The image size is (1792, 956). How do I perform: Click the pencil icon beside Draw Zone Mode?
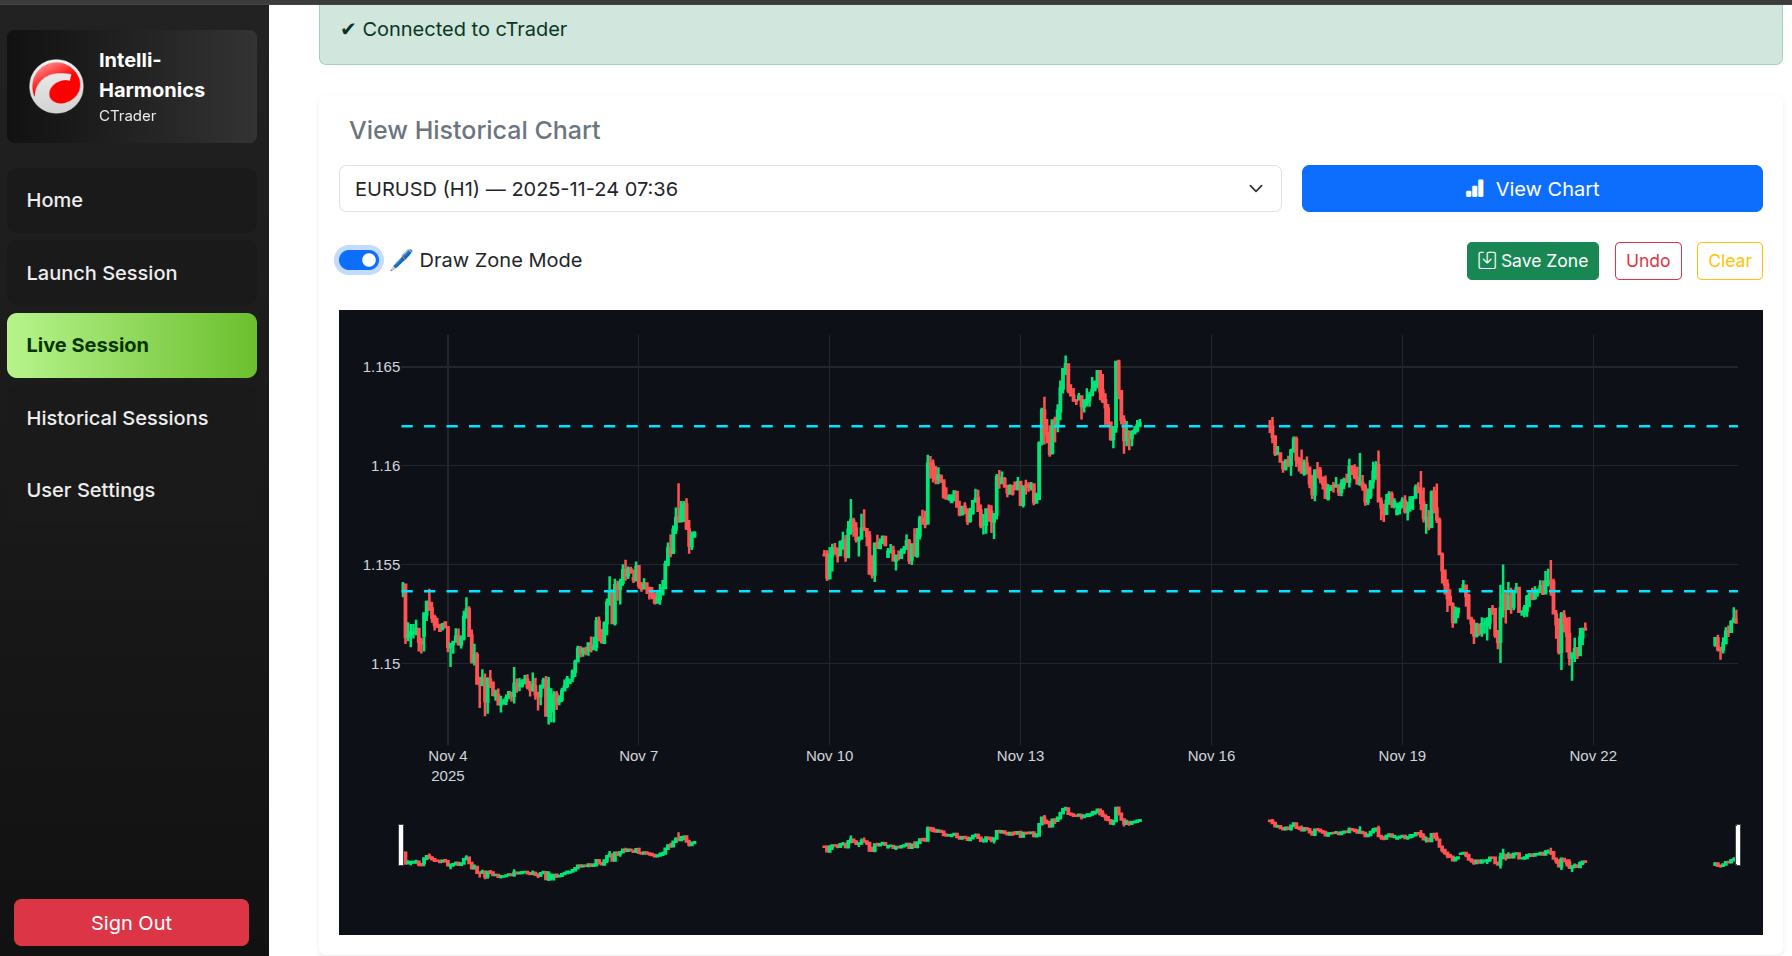click(x=401, y=260)
